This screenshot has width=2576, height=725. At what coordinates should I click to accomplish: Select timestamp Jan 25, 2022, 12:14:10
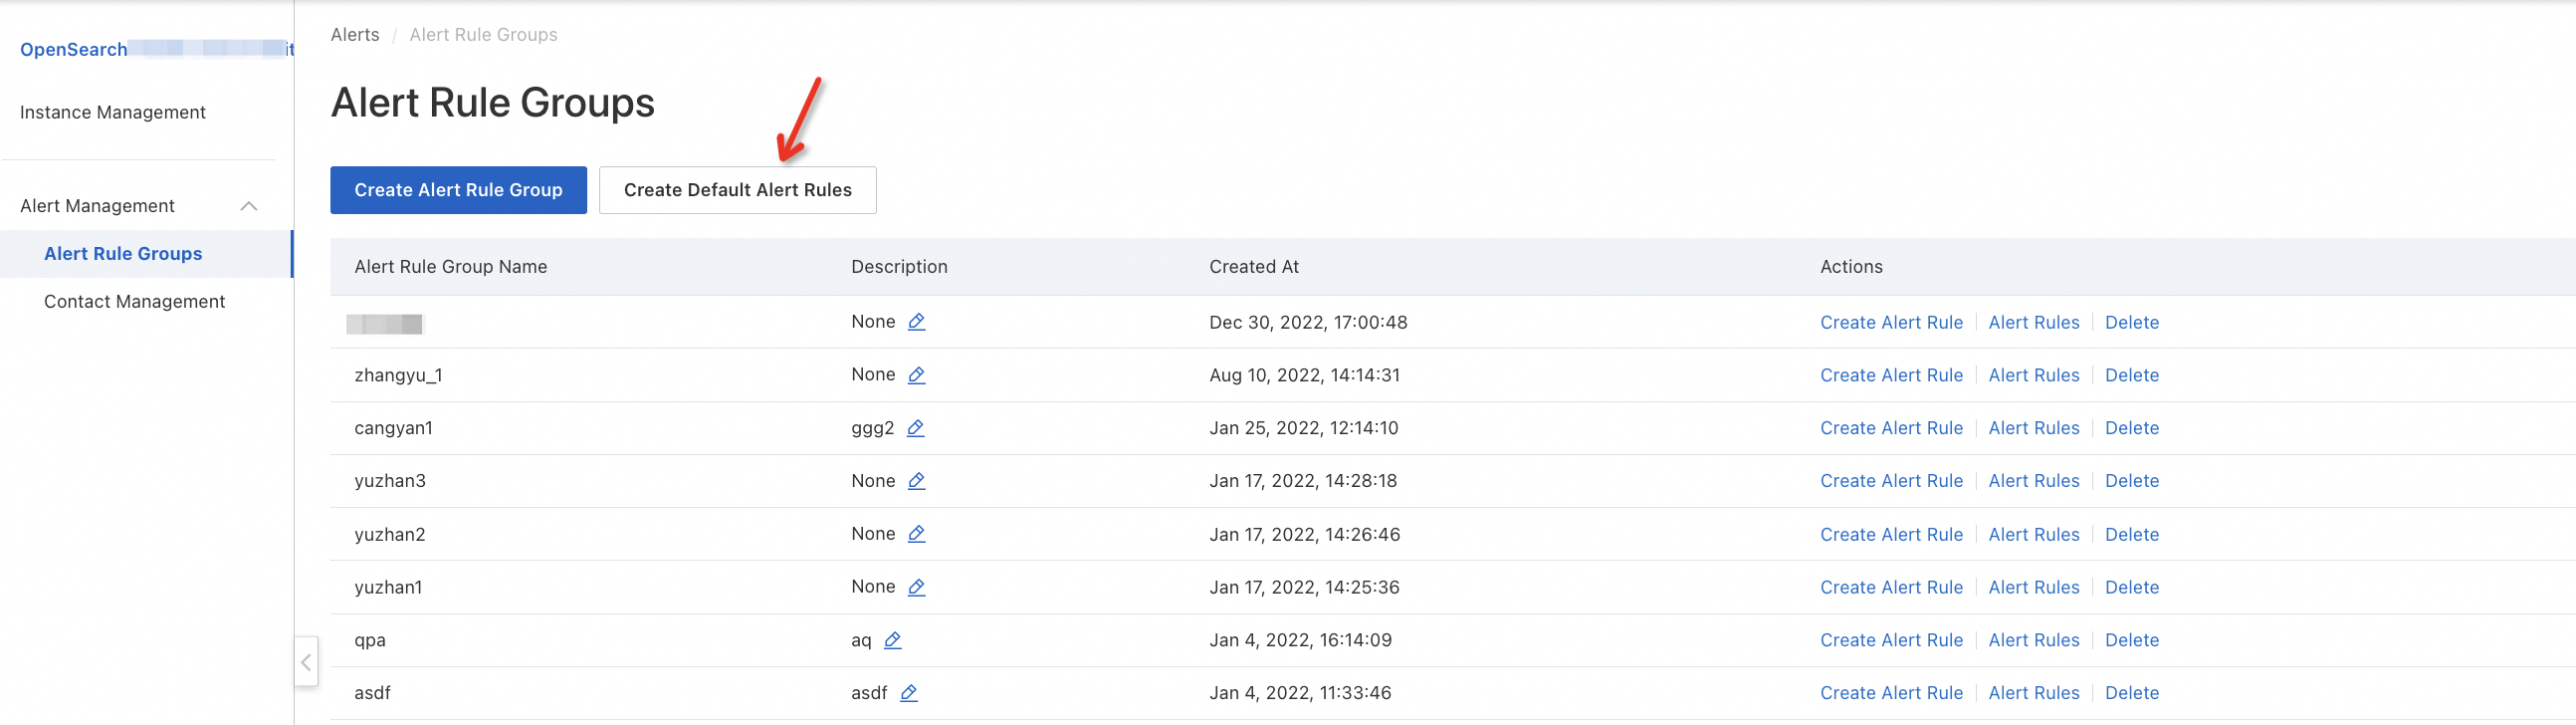tap(1303, 428)
